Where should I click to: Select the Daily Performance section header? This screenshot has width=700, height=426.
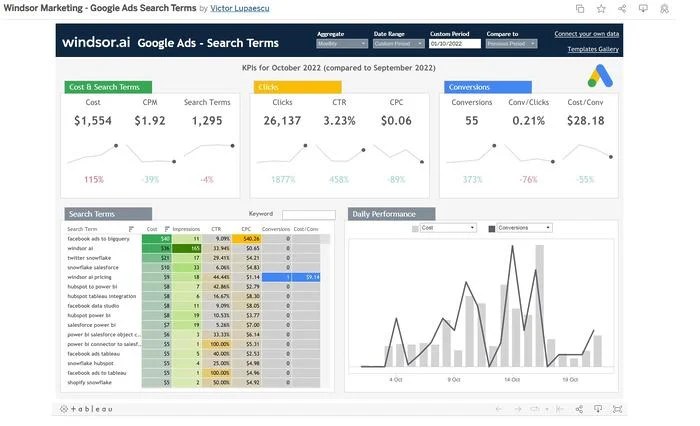pos(392,214)
